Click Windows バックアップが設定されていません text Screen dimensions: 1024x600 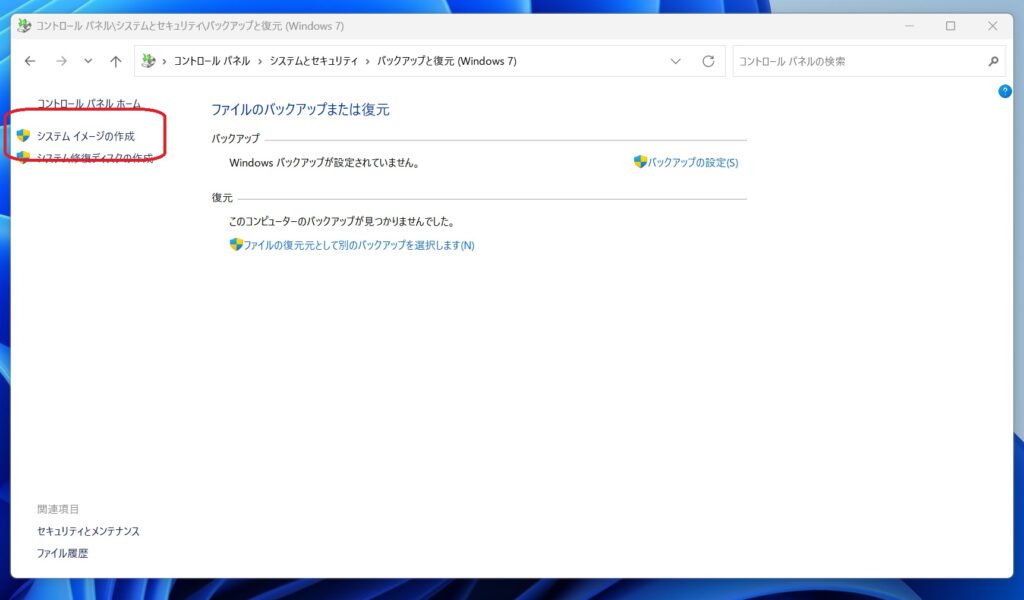324,163
